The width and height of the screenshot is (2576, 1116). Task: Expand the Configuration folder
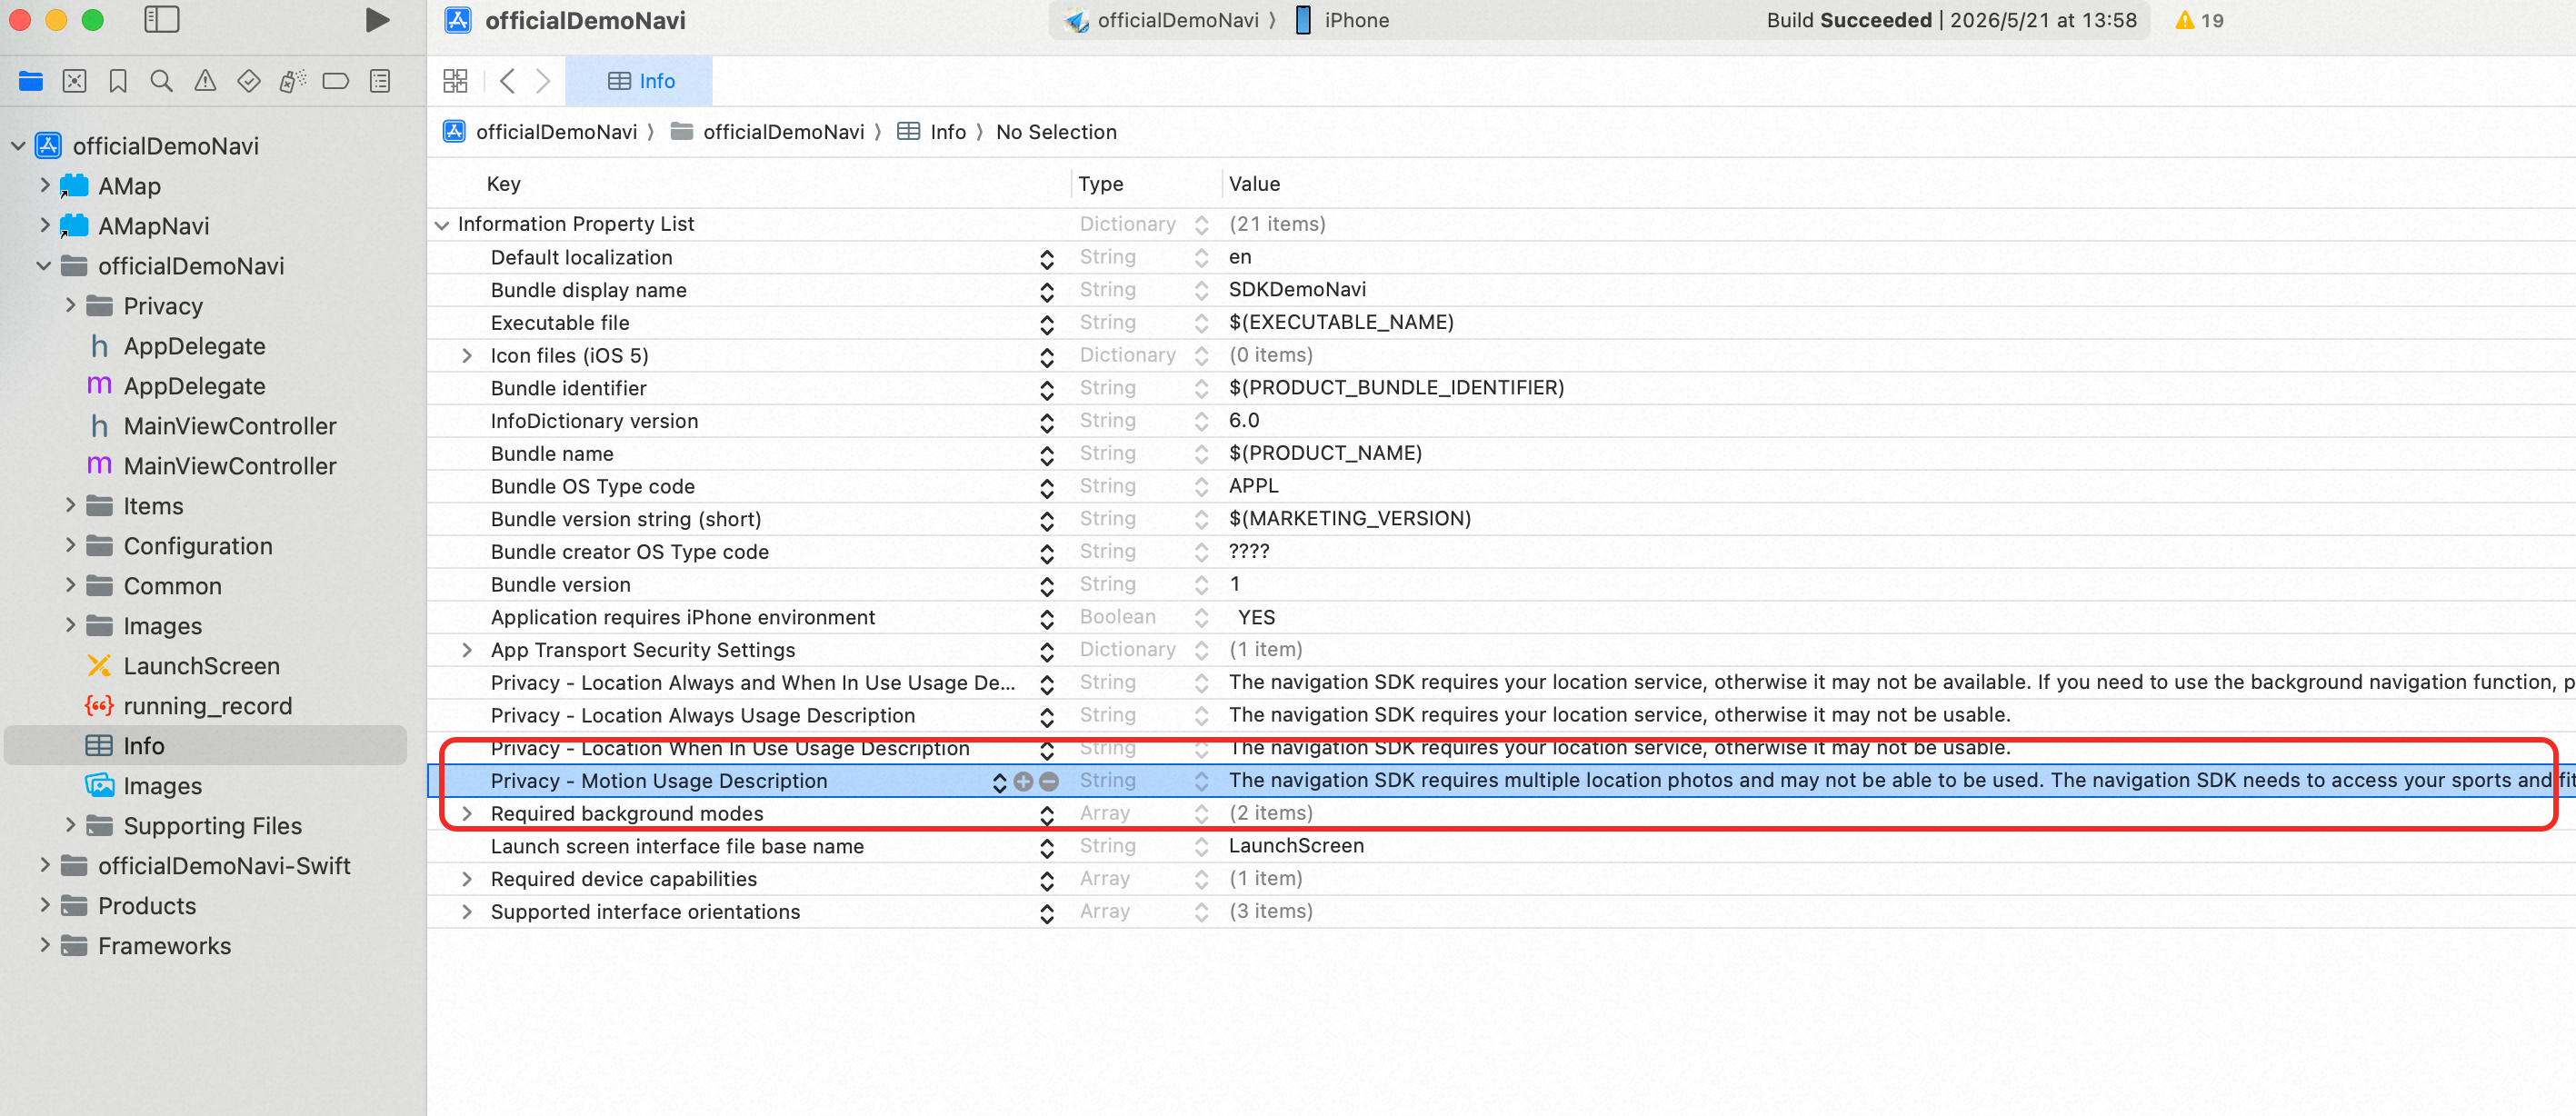click(x=70, y=546)
